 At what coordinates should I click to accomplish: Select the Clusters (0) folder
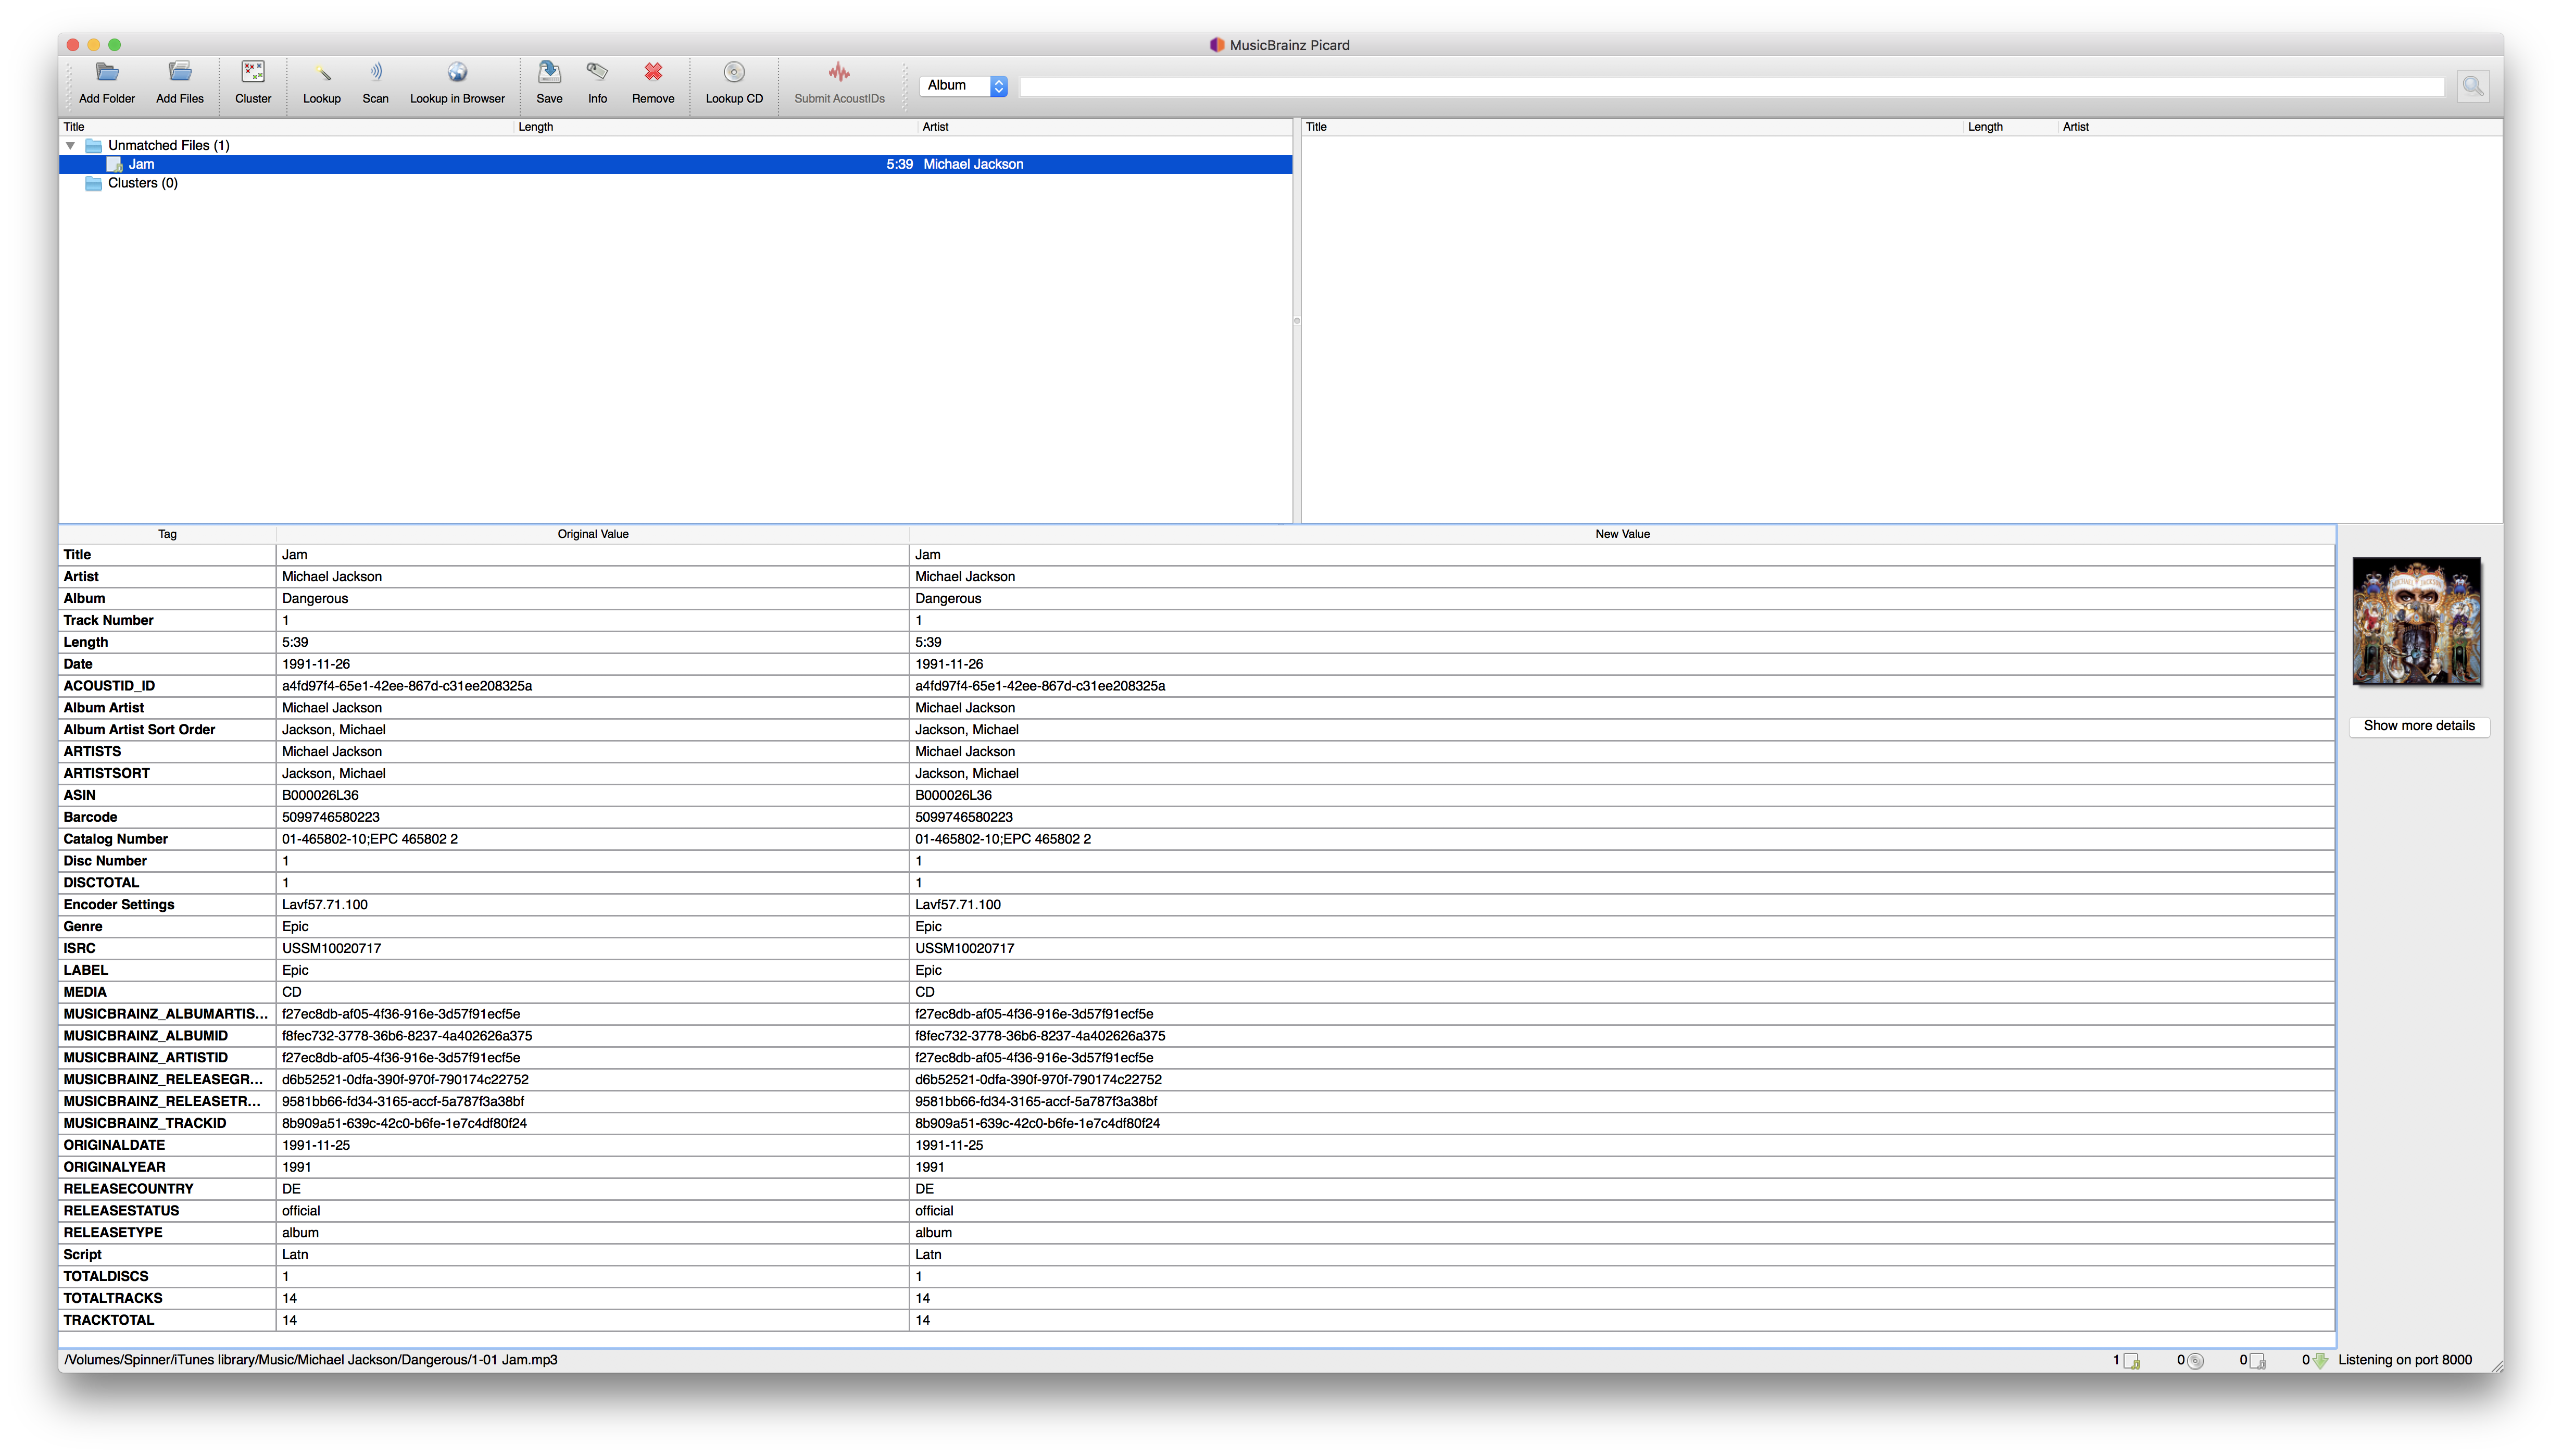click(x=142, y=183)
